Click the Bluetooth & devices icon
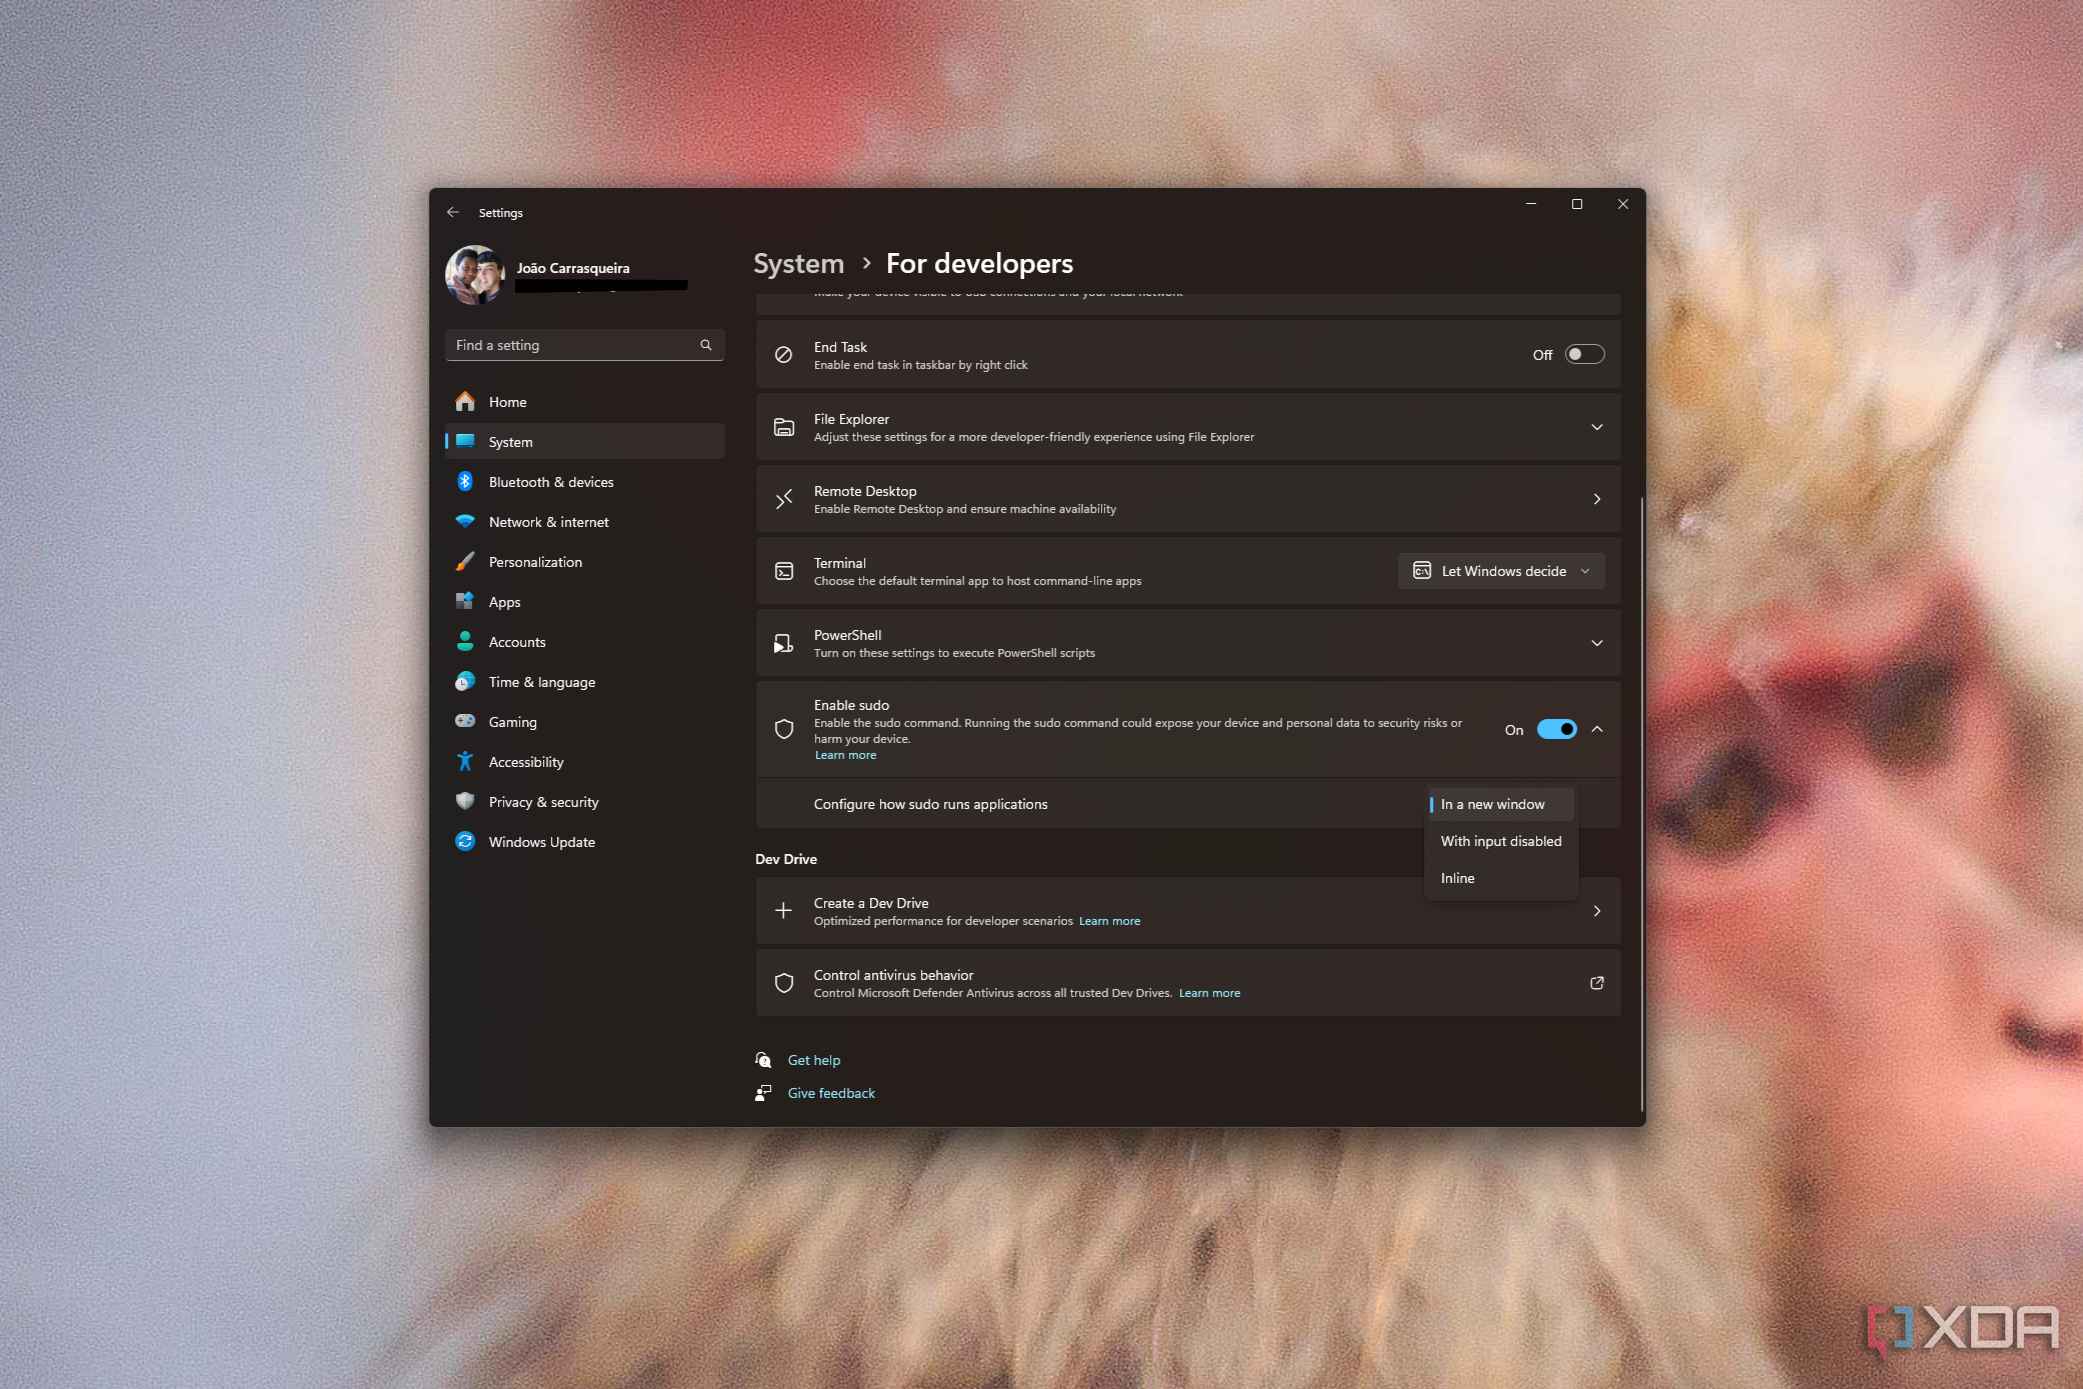Viewport: 2083px width, 1389px height. (465, 482)
